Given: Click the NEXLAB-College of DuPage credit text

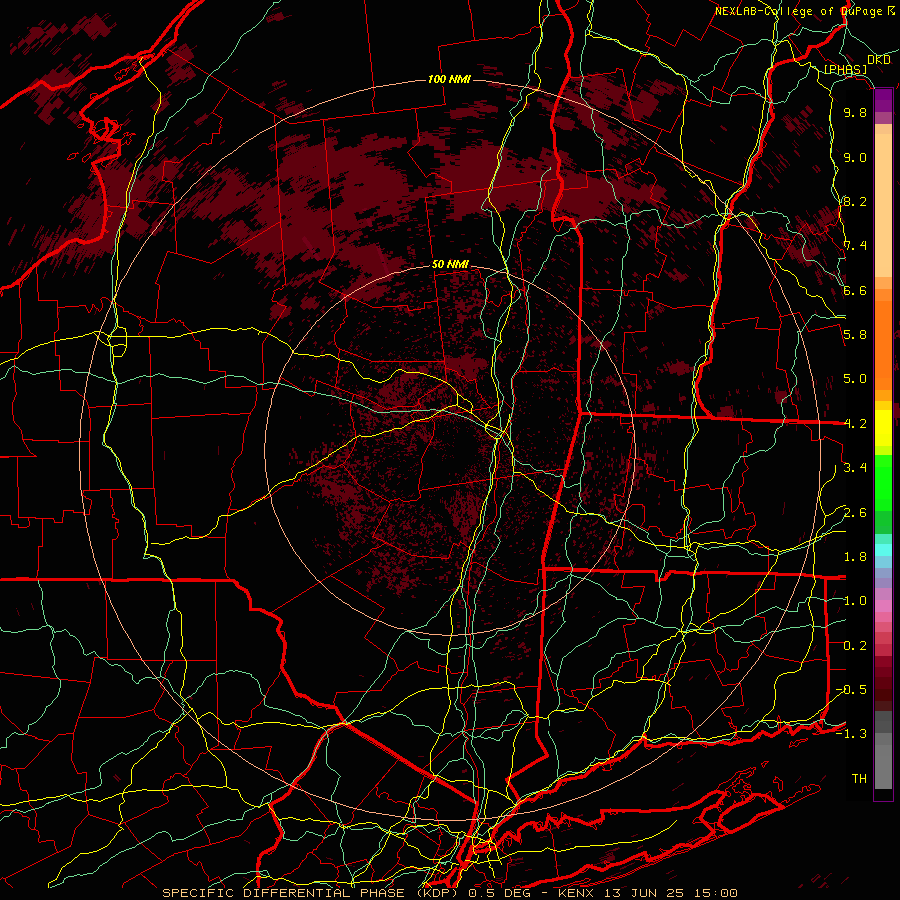Looking at the screenshot, I should pyautogui.click(x=798, y=11).
